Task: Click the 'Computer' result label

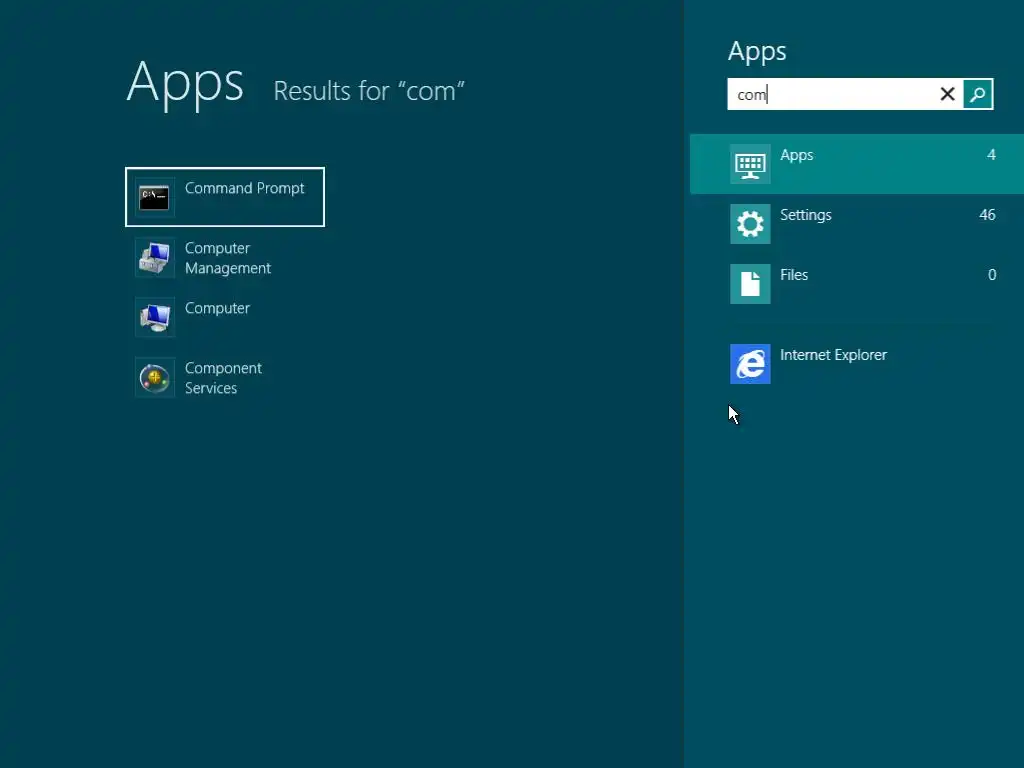Action: [x=217, y=308]
